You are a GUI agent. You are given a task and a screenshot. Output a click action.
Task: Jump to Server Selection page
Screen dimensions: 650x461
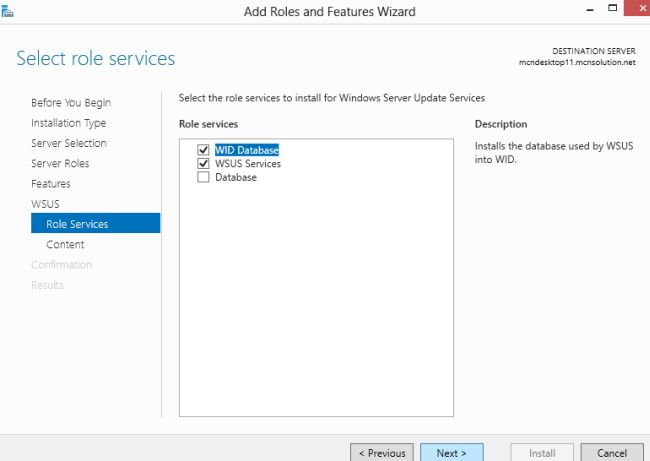point(69,143)
